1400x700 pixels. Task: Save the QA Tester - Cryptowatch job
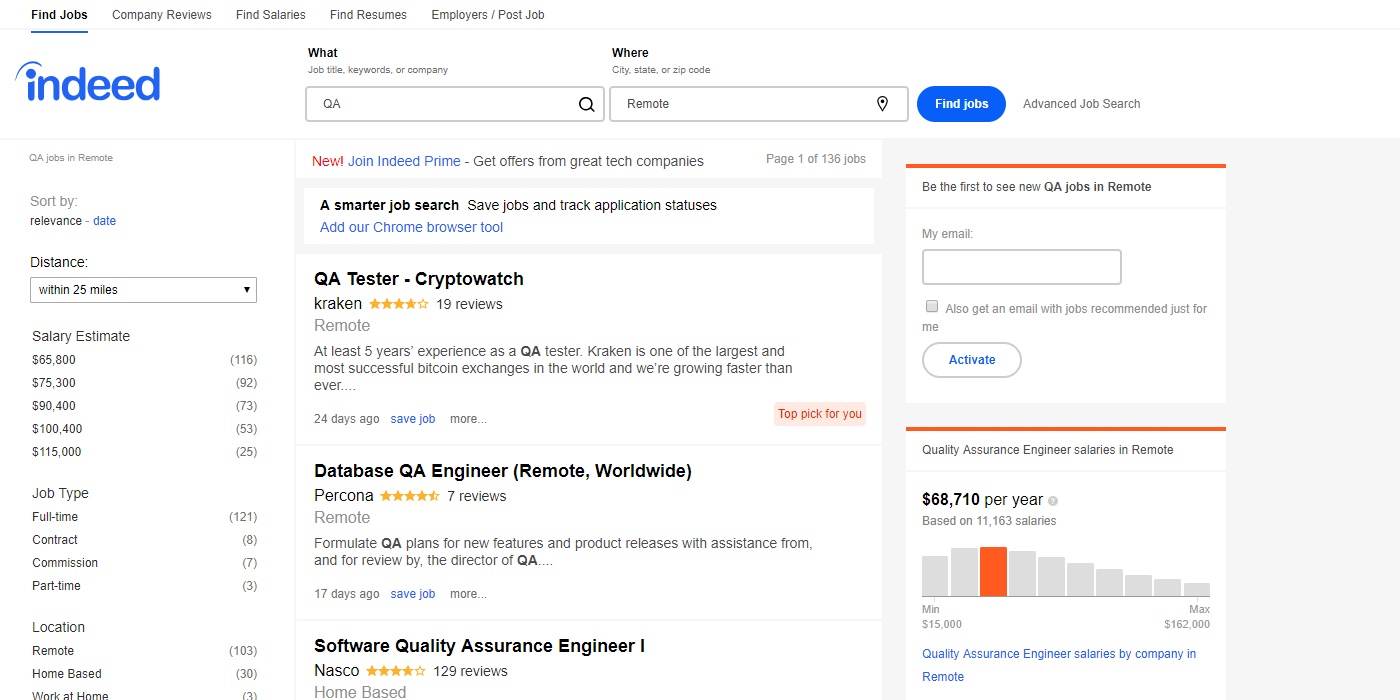pos(413,419)
